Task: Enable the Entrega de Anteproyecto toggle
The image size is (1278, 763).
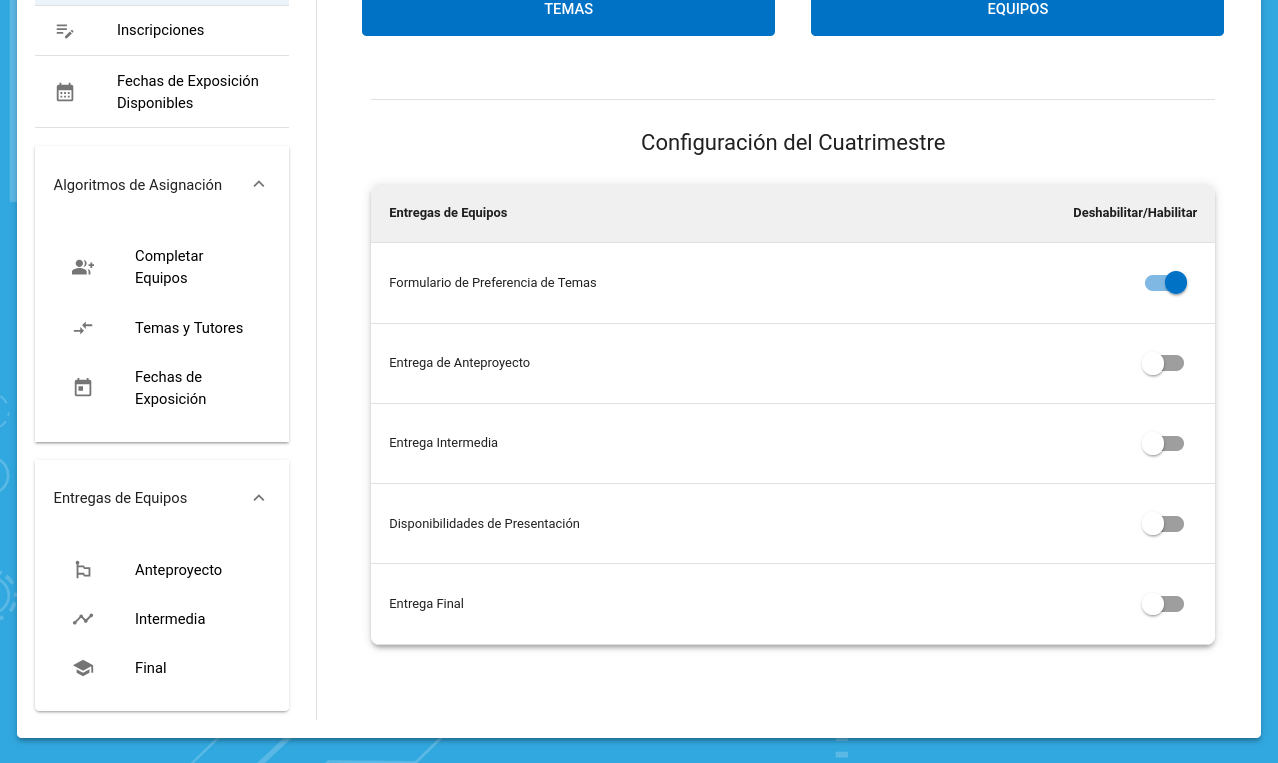Action: coord(1163,364)
